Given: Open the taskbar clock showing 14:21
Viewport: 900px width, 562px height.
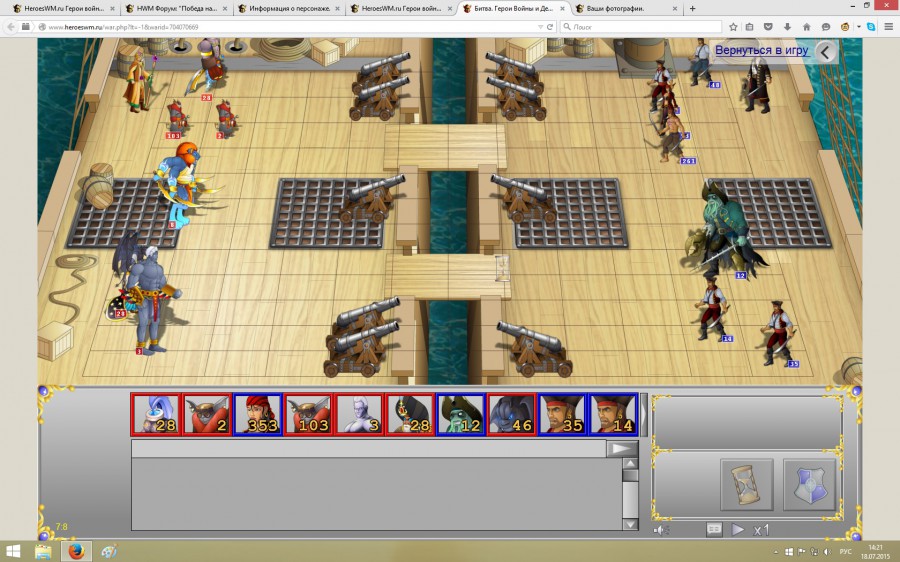Looking at the screenshot, I should [874, 552].
